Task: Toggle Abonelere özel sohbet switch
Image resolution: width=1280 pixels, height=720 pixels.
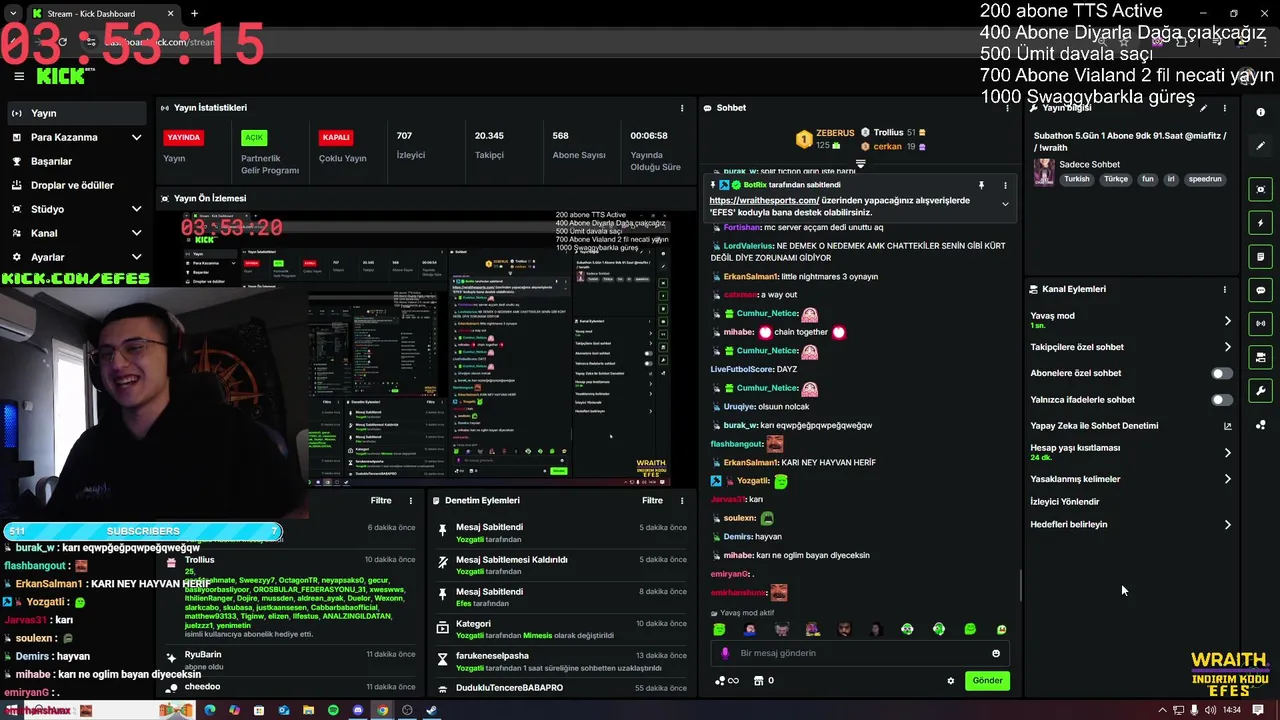Action: (x=1221, y=373)
